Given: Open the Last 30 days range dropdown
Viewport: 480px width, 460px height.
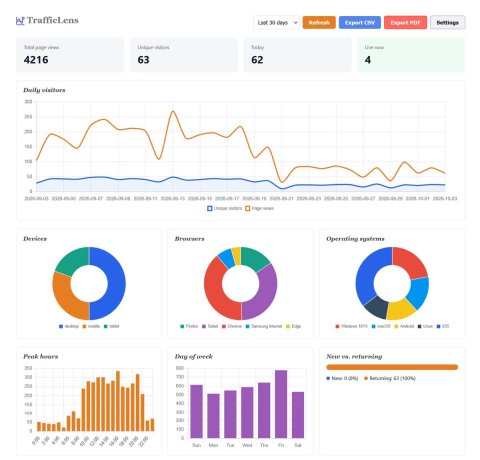Looking at the screenshot, I should (x=276, y=23).
